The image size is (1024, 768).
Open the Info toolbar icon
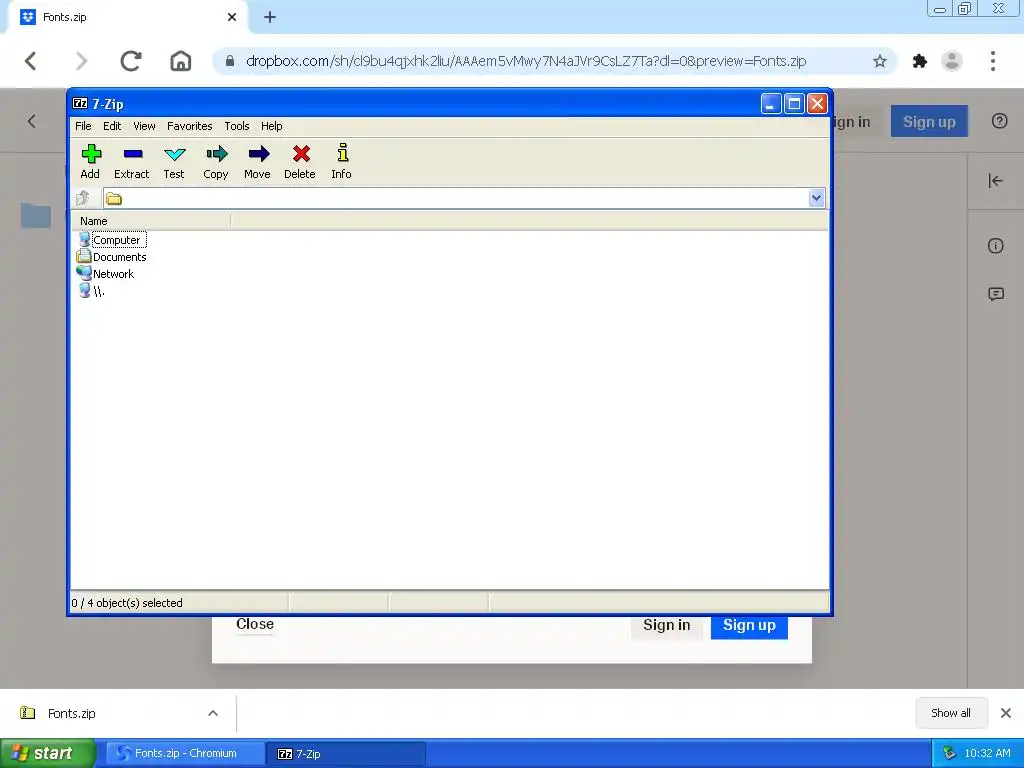[x=342, y=161]
